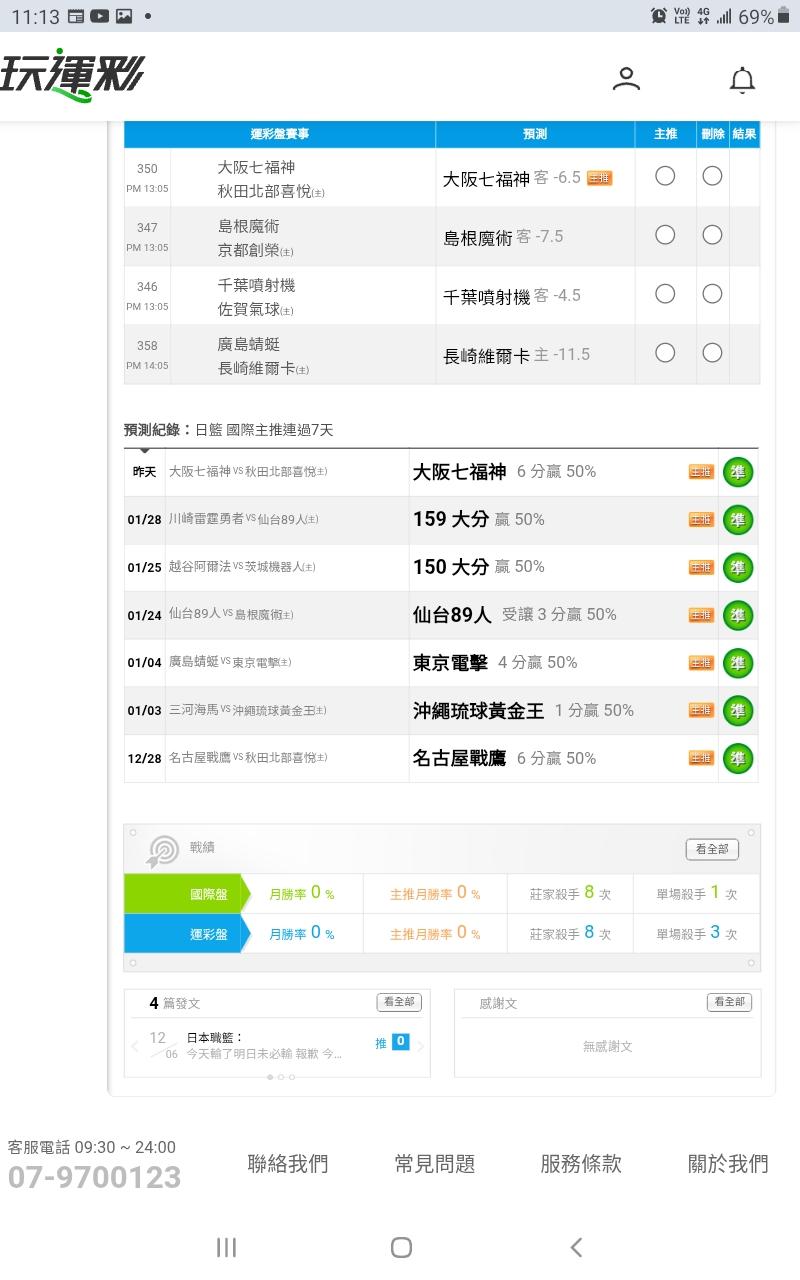This screenshot has height=1280, width=800.
Task: Open 常見問題 footer link
Action: click(x=435, y=1164)
